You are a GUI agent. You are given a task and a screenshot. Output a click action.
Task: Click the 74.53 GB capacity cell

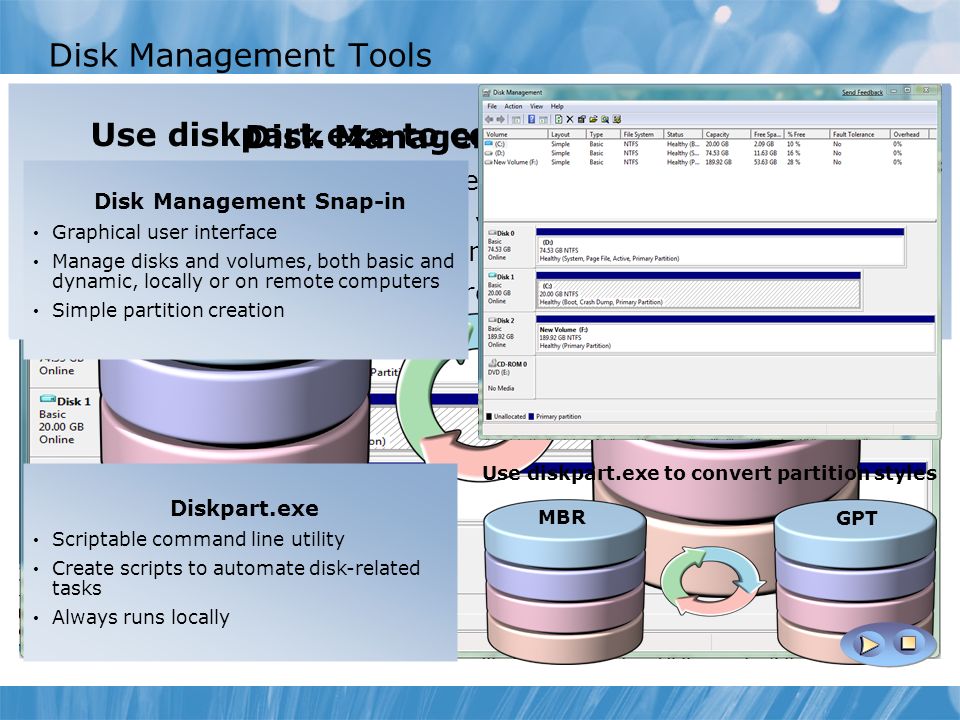pos(717,153)
